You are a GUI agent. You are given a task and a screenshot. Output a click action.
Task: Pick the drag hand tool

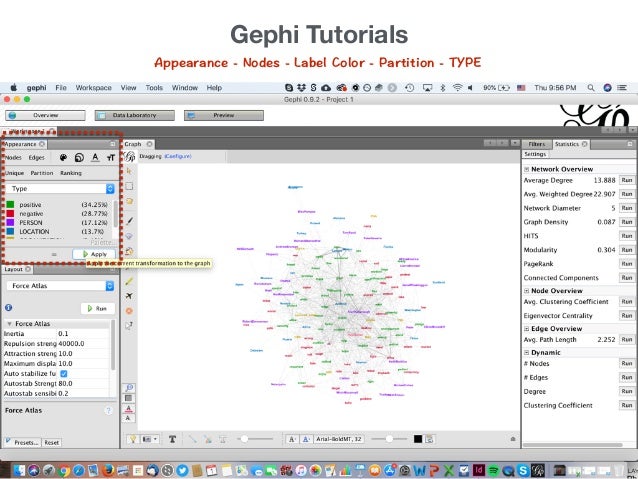click(x=129, y=201)
